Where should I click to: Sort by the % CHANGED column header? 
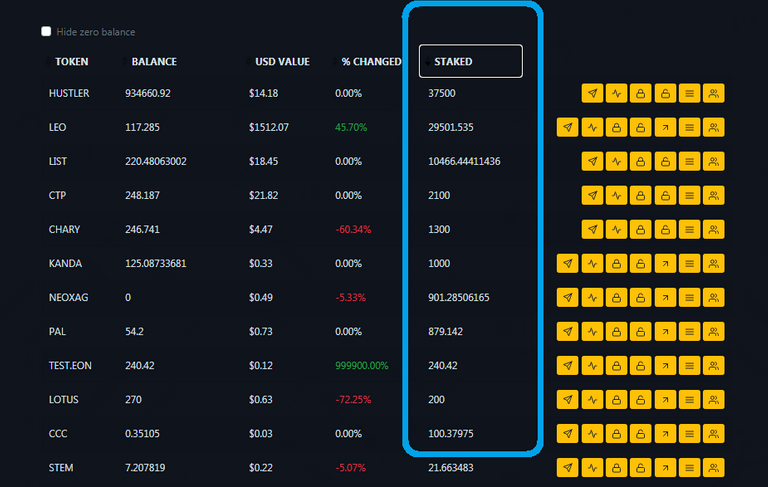[371, 62]
